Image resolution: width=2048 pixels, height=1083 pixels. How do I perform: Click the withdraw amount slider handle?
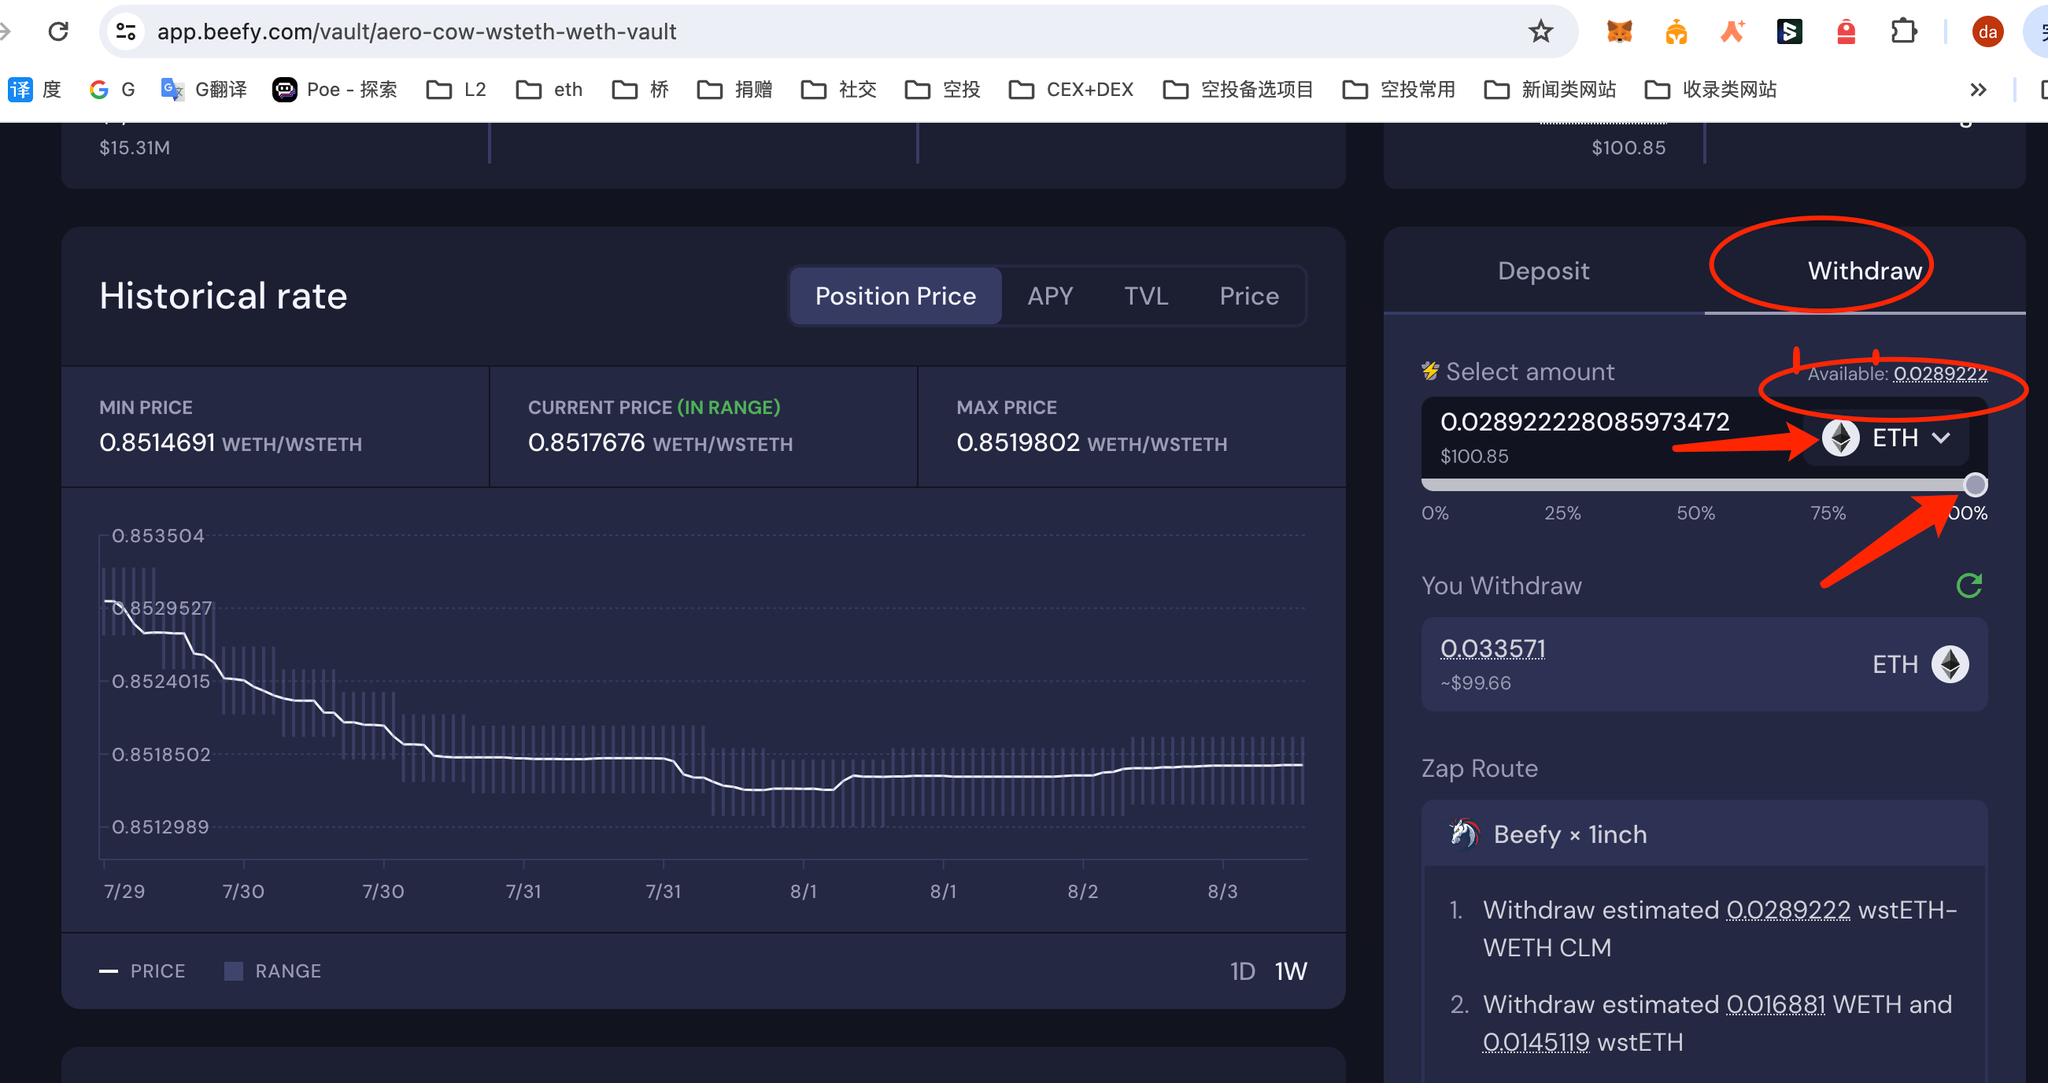[x=1974, y=485]
